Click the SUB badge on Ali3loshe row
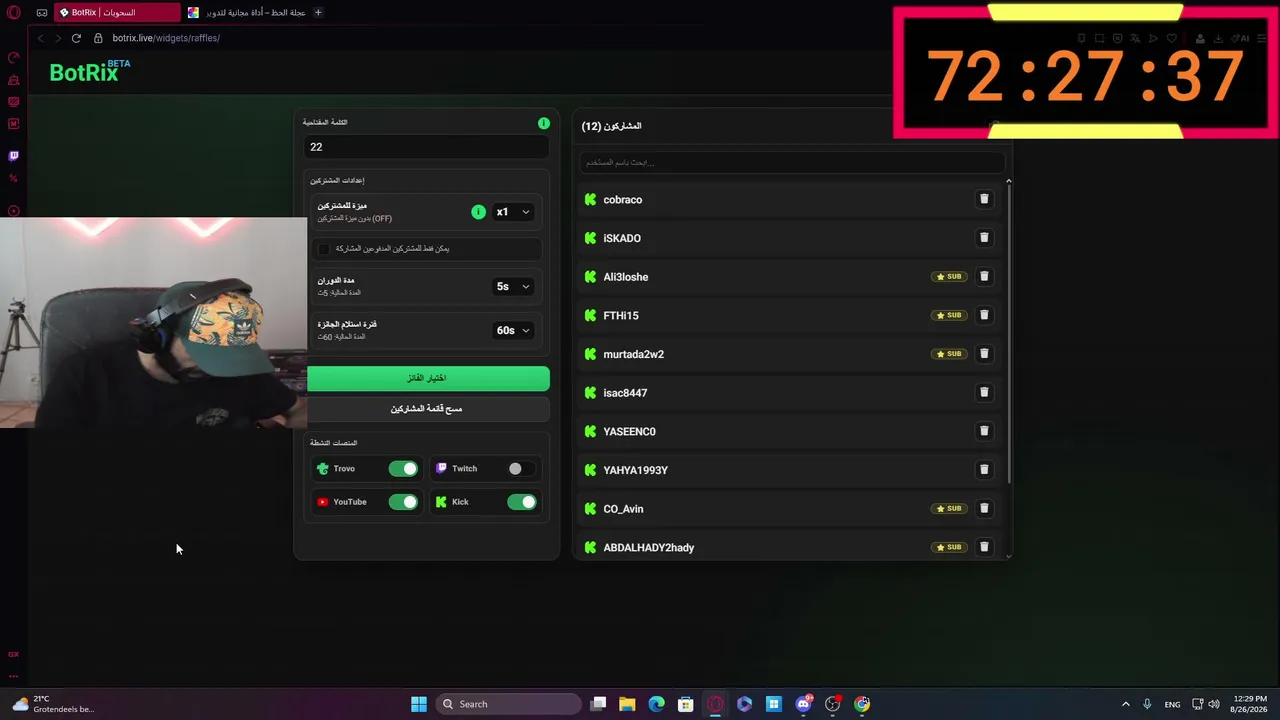 (x=949, y=277)
